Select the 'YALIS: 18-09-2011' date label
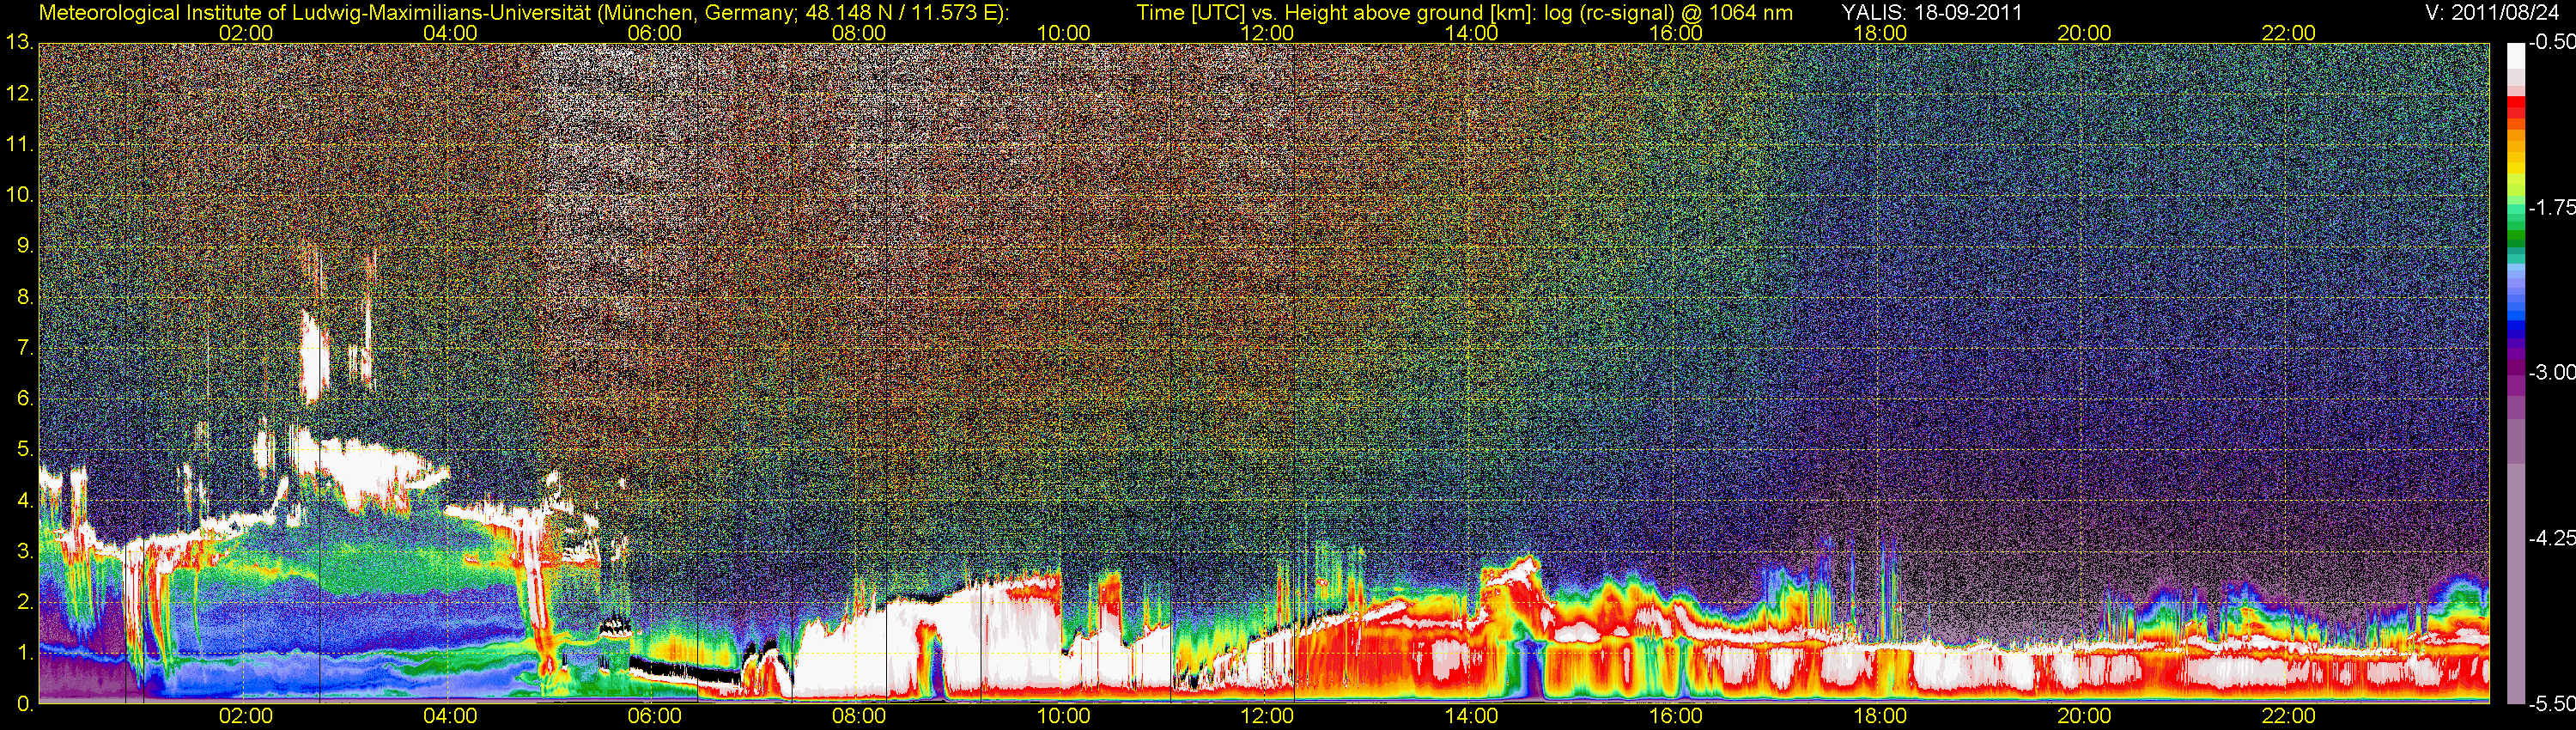 1932,12
